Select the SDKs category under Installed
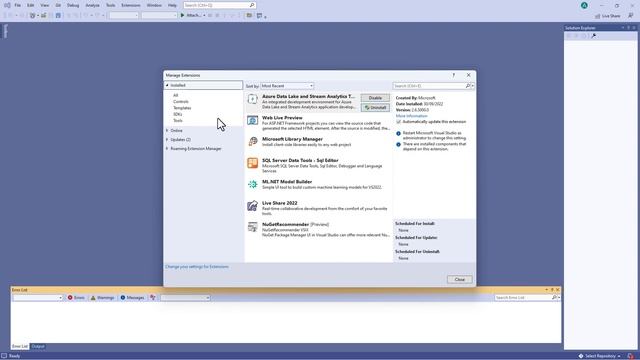The height and width of the screenshot is (360, 640). coord(178,114)
